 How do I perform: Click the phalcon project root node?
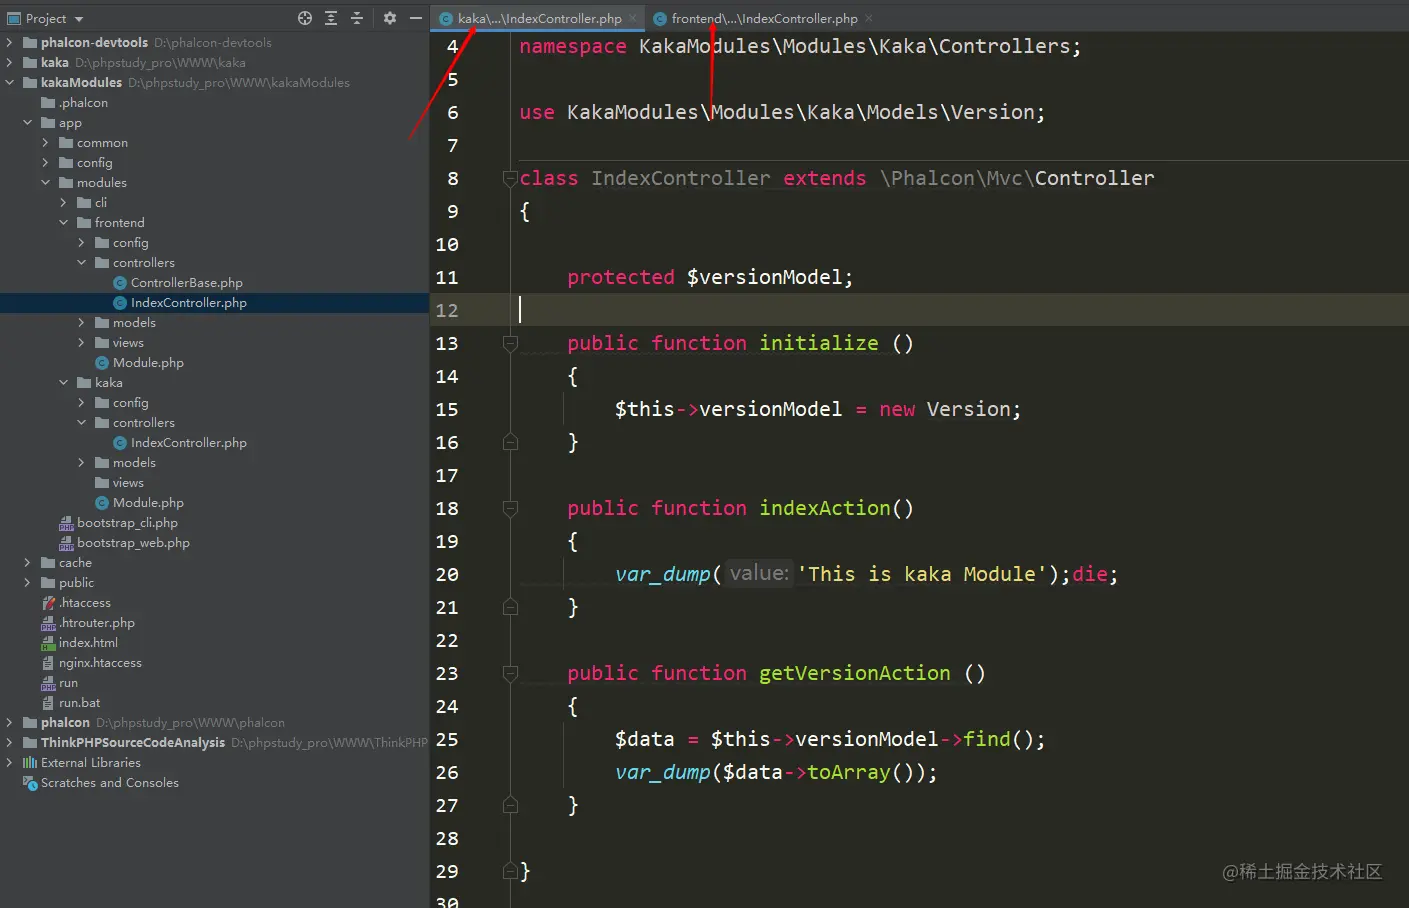[x=65, y=722]
